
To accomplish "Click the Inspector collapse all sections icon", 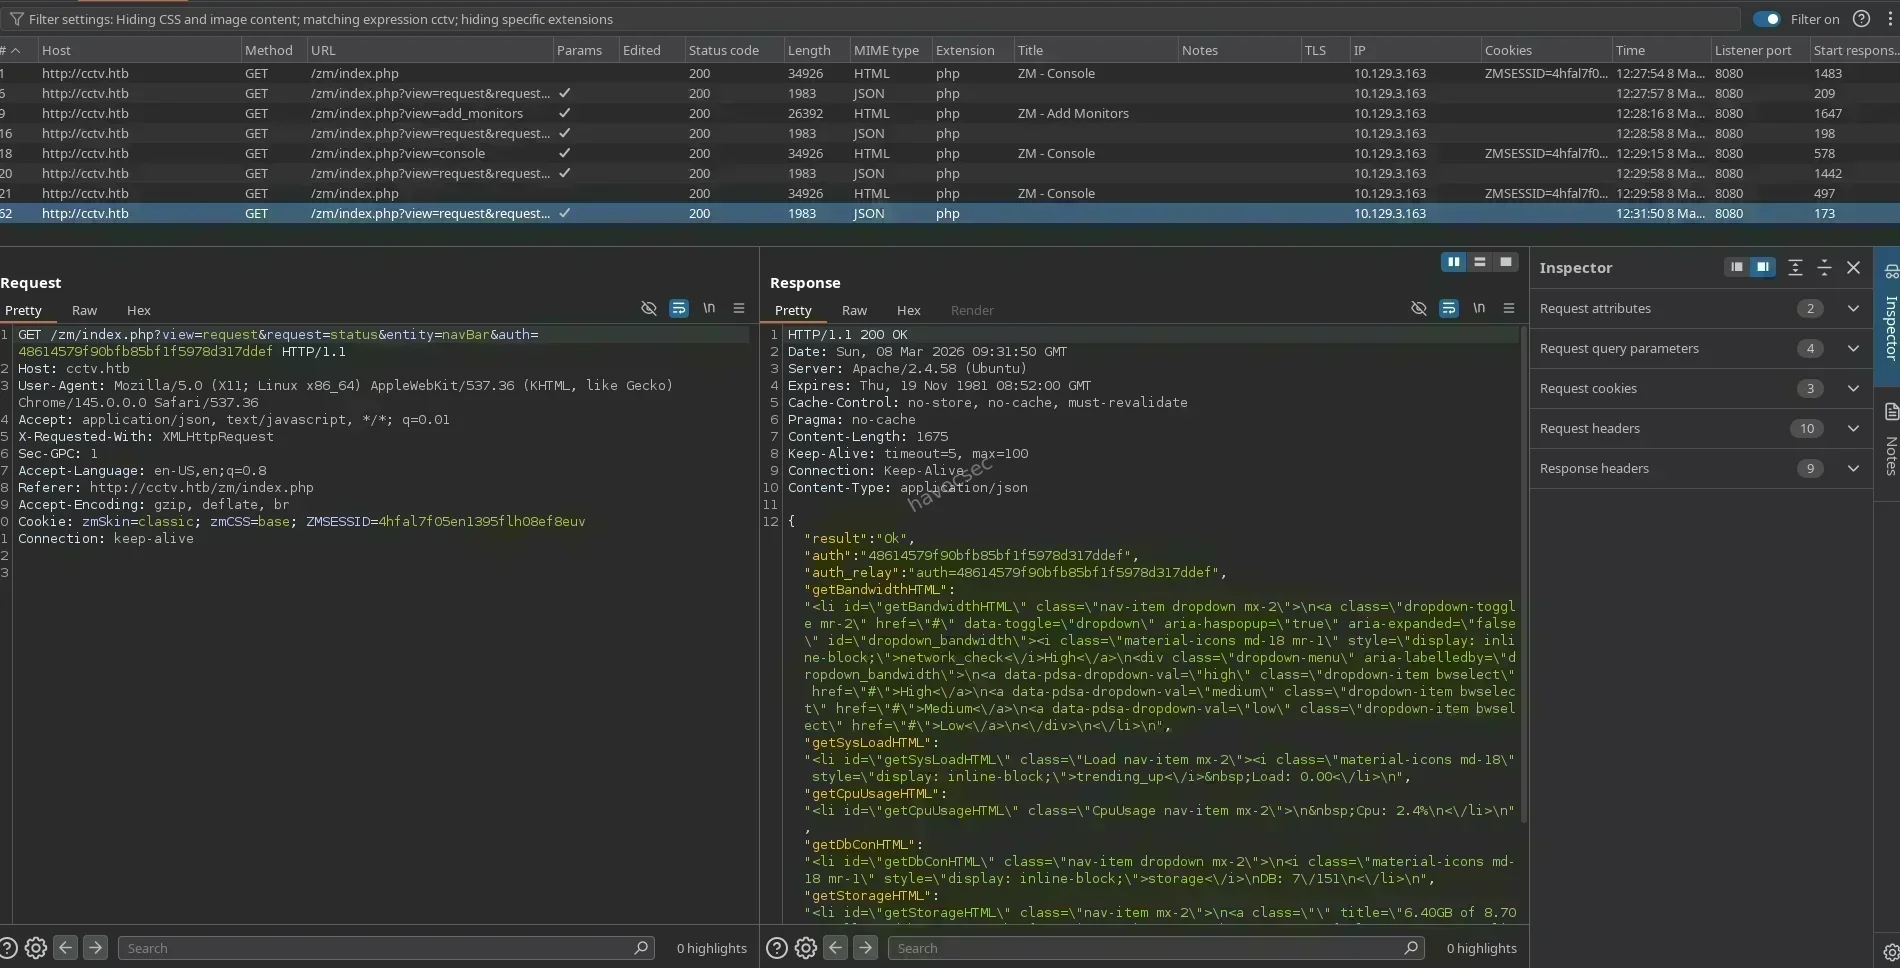I will [1824, 267].
